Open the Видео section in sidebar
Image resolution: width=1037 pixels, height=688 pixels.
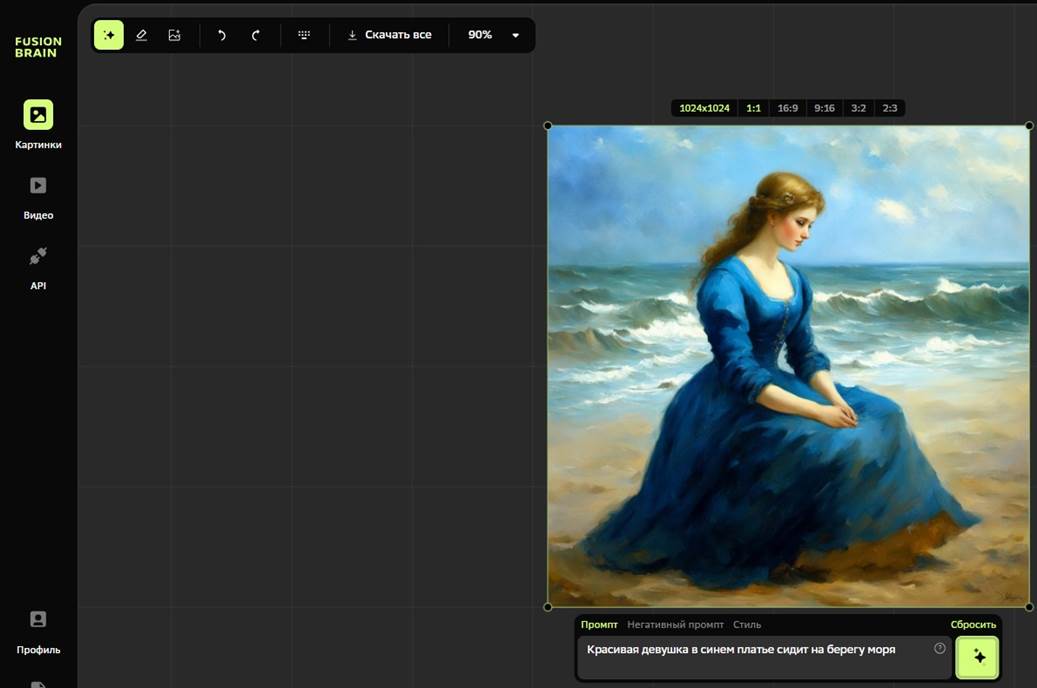pyautogui.click(x=38, y=196)
